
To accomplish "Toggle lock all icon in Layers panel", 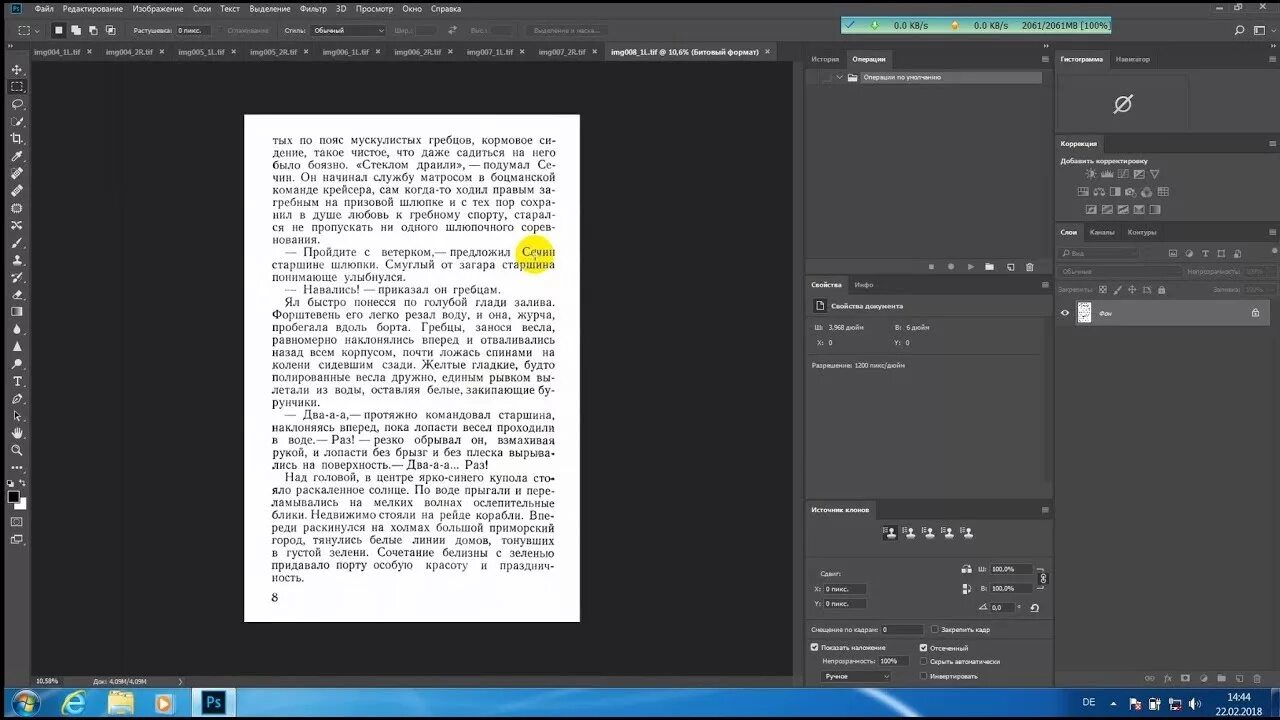I will (x=1160, y=289).
